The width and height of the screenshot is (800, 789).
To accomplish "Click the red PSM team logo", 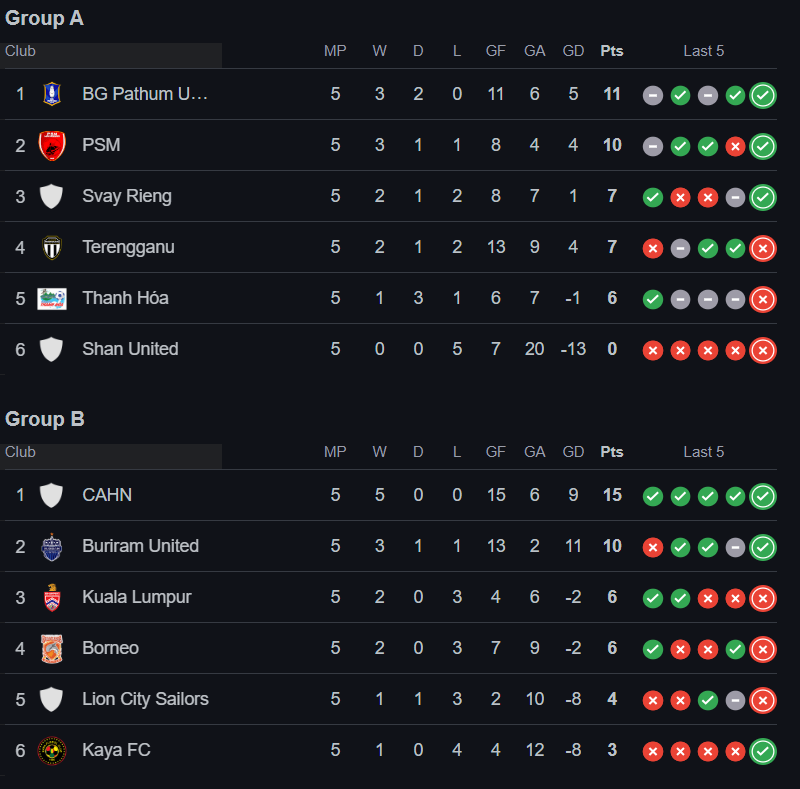I will pyautogui.click(x=52, y=145).
